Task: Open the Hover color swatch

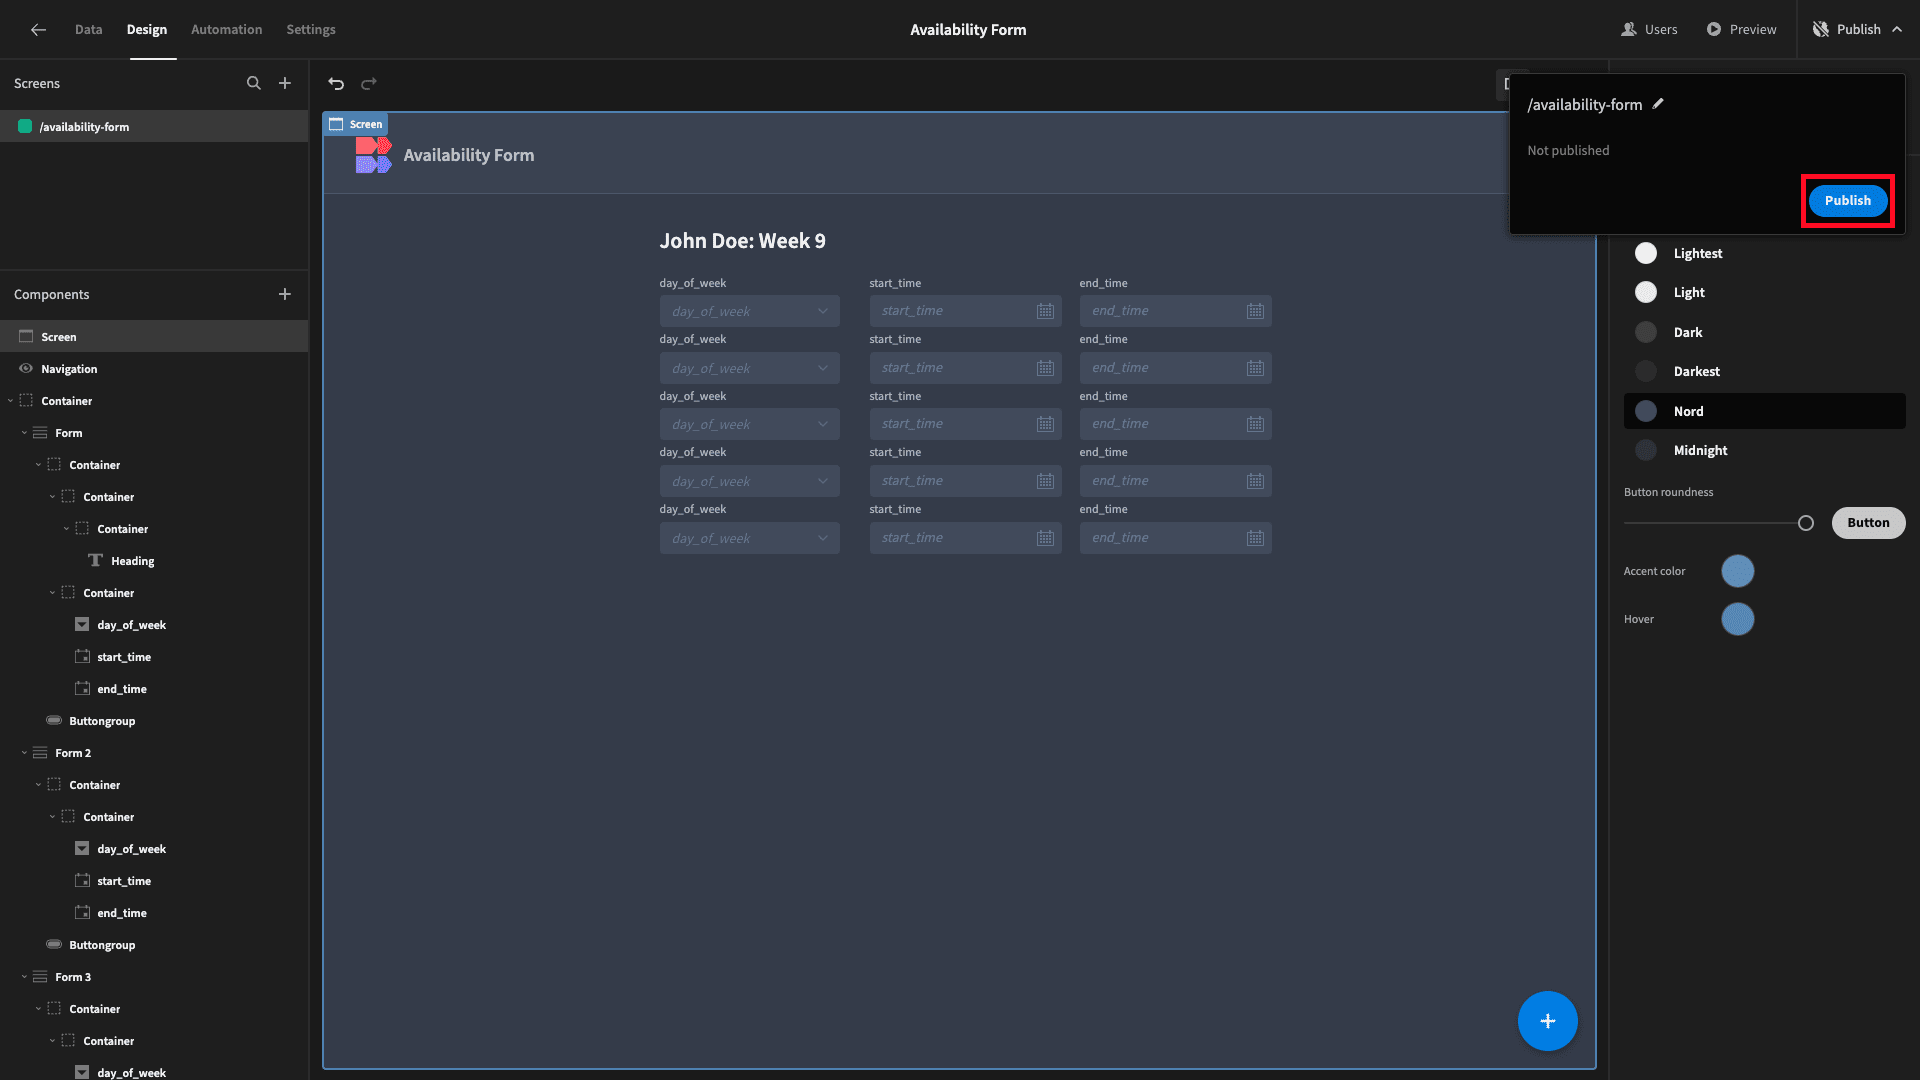Action: point(1737,619)
